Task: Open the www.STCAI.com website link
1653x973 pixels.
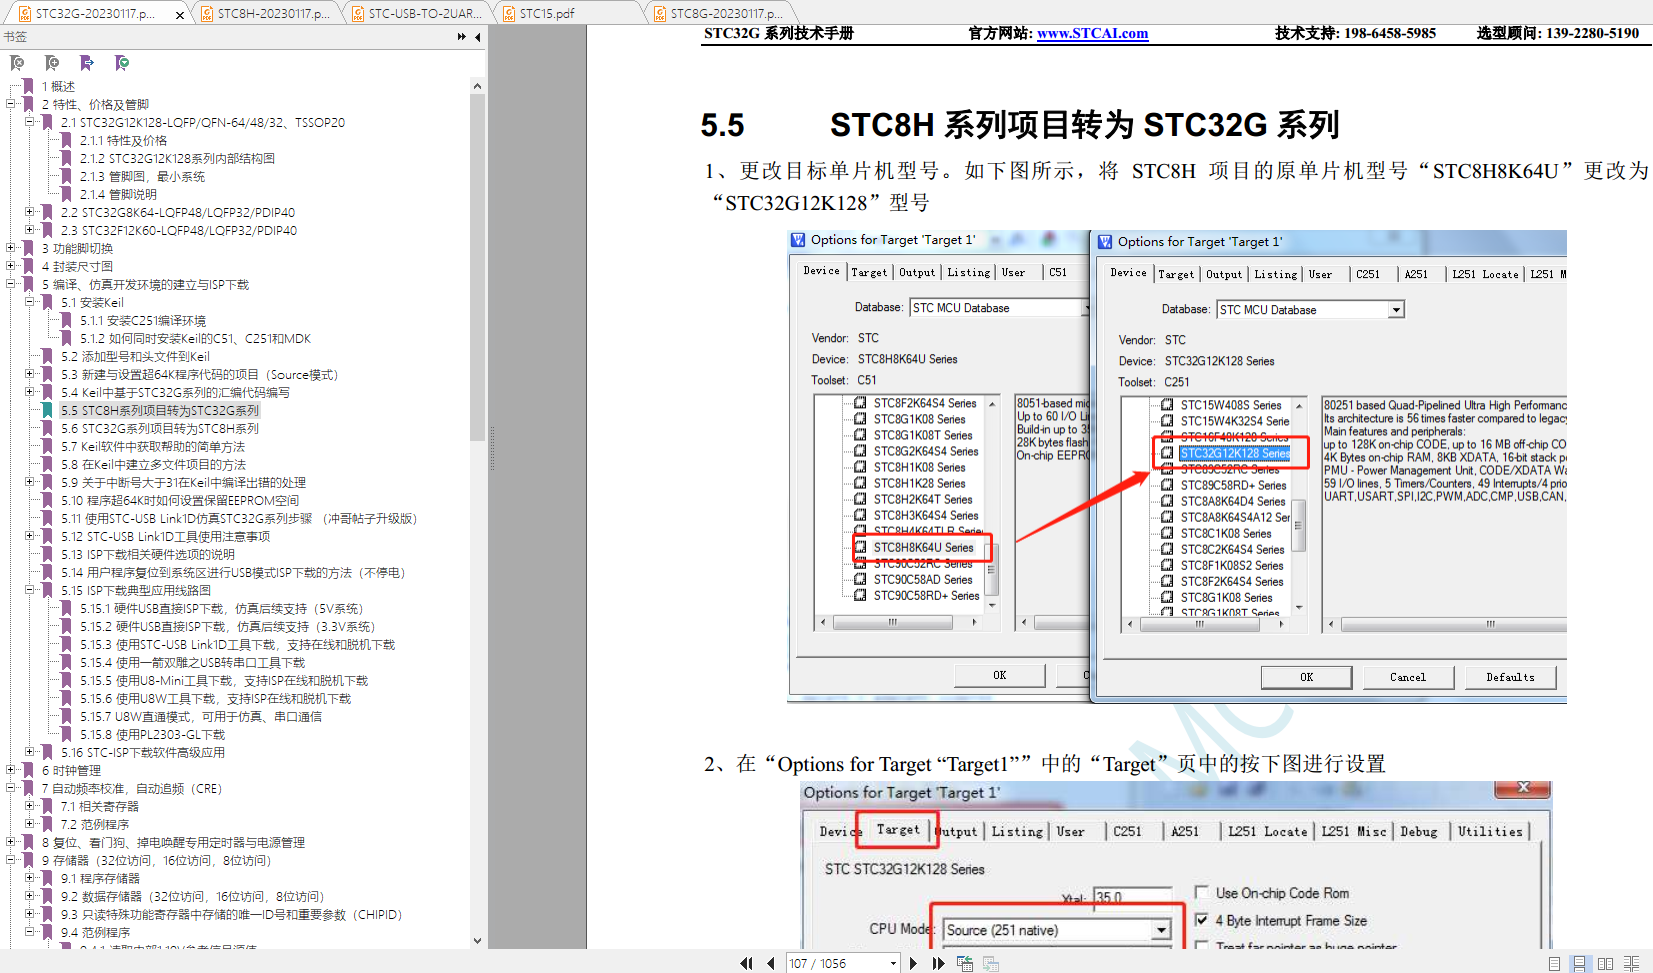Action: (1092, 33)
